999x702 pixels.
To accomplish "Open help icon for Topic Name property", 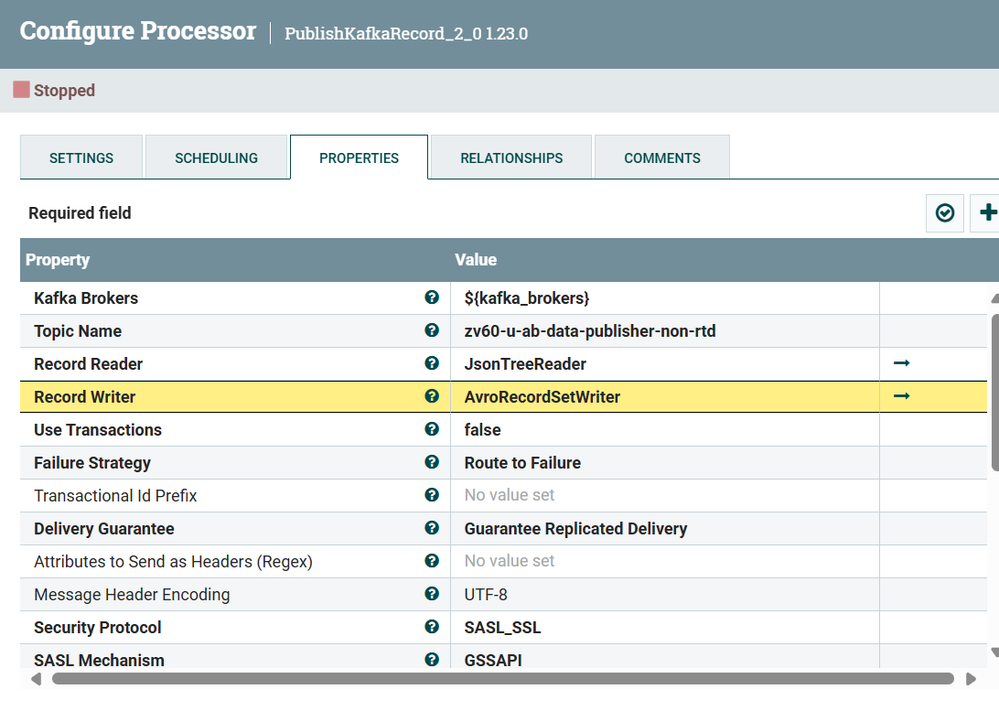I will pyautogui.click(x=431, y=331).
